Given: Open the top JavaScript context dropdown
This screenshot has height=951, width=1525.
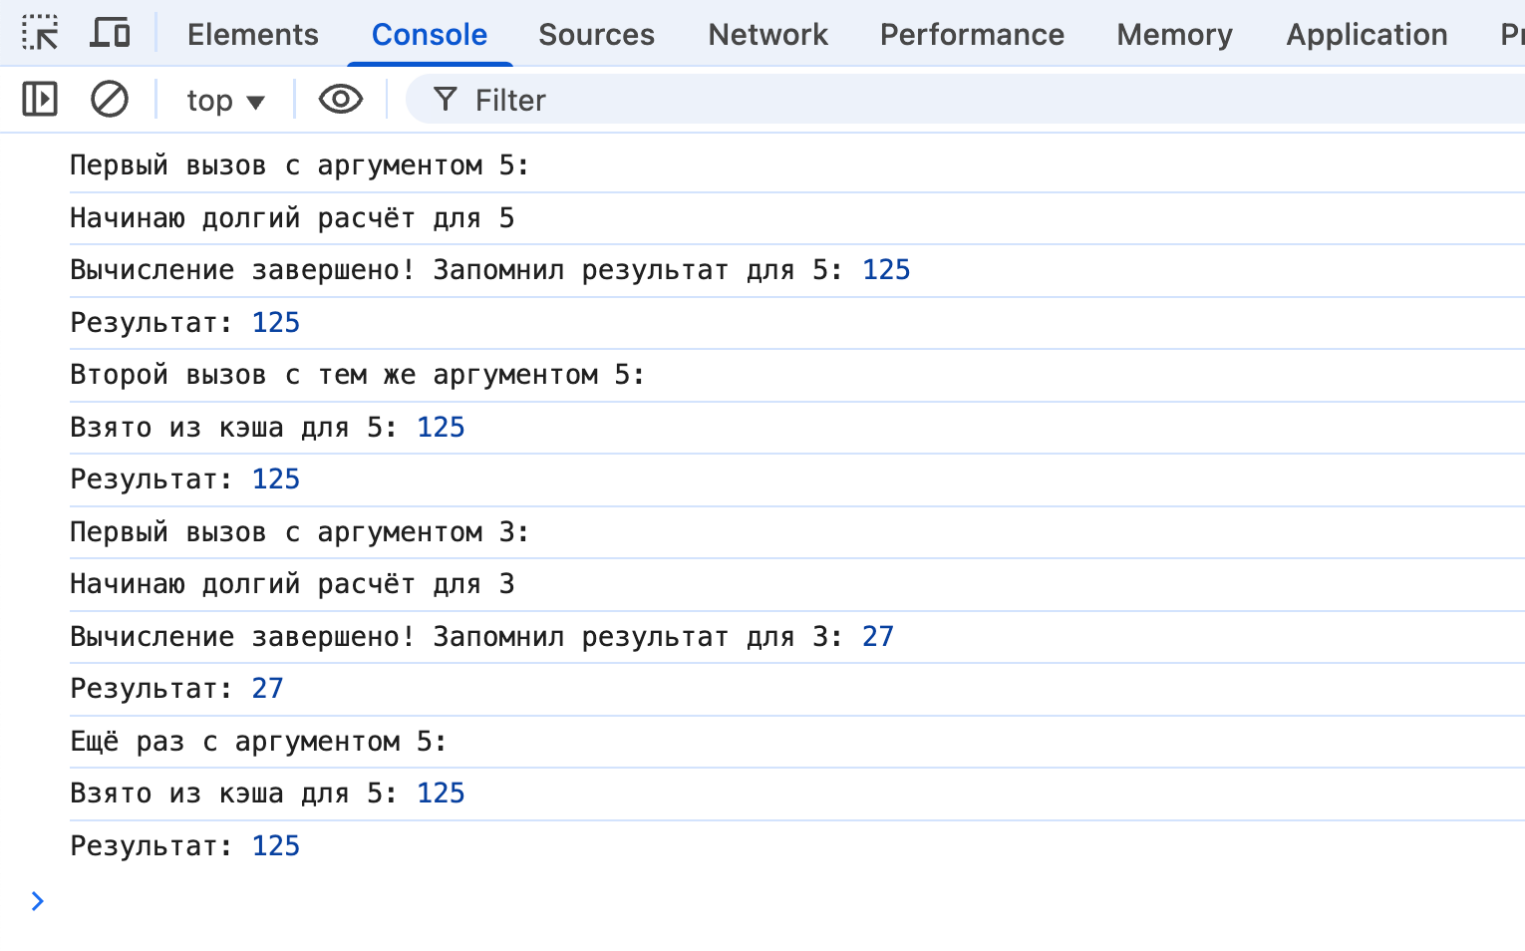Looking at the screenshot, I should tap(225, 101).
